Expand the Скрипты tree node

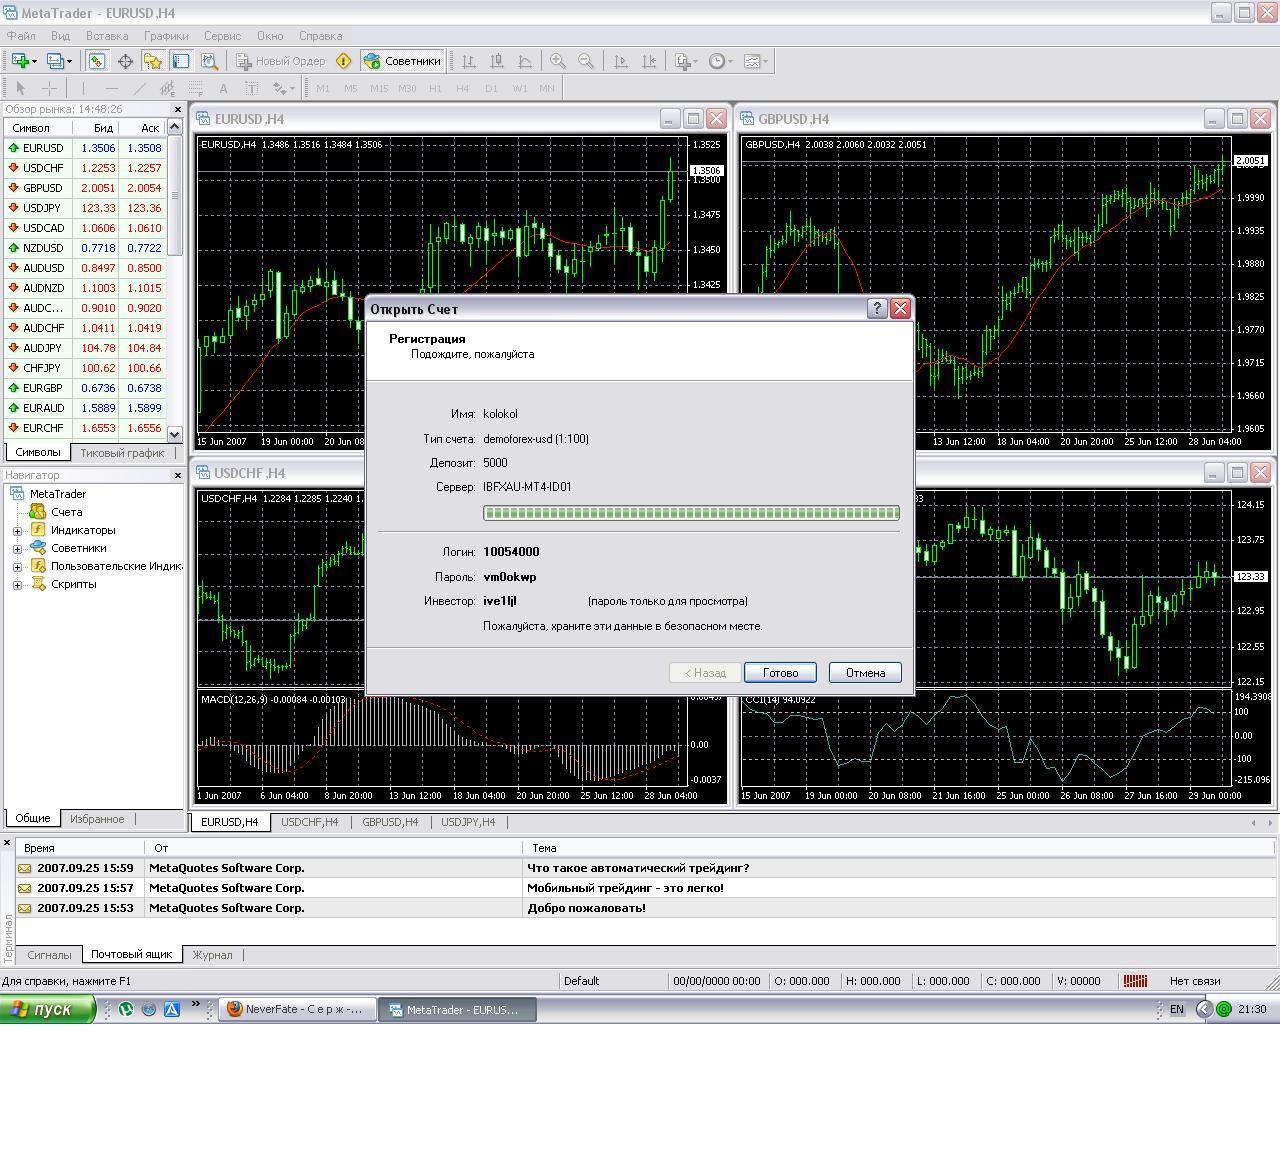[17, 585]
